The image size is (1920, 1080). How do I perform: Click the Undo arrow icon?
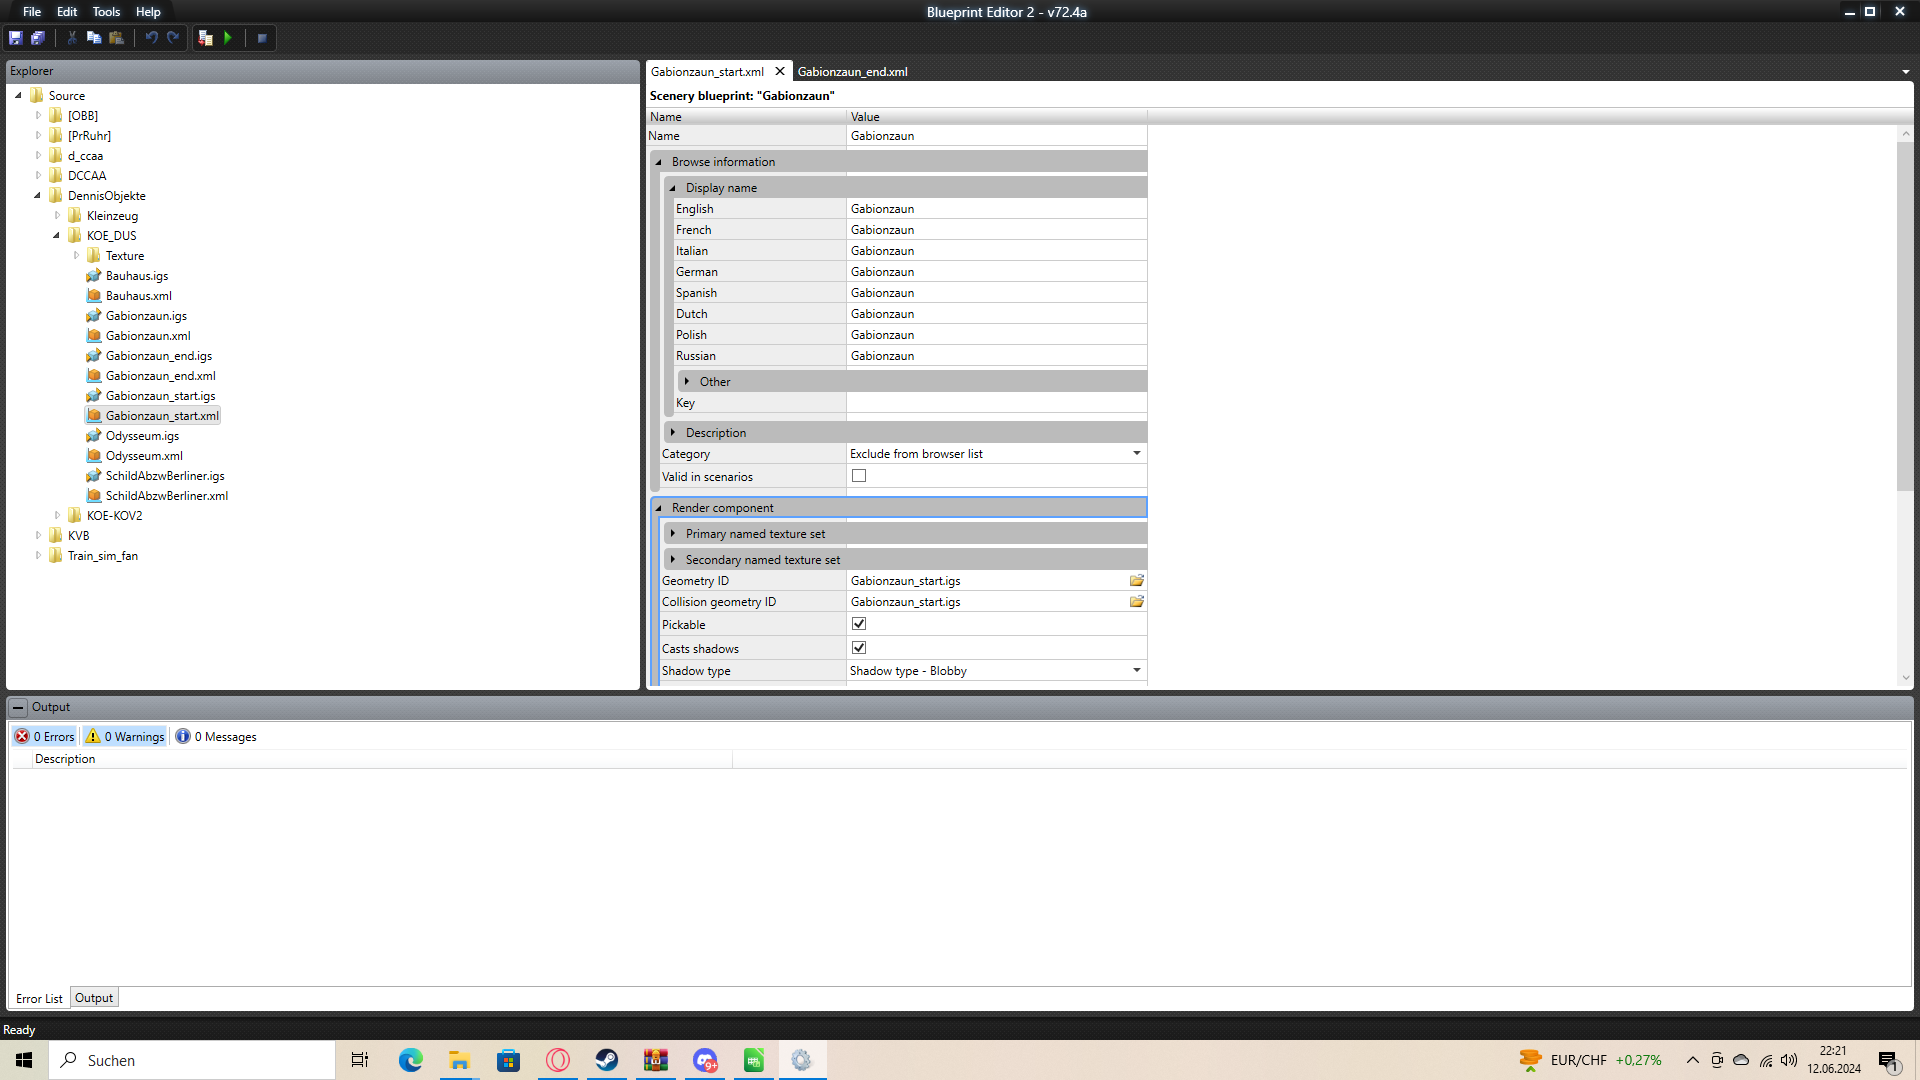click(151, 38)
